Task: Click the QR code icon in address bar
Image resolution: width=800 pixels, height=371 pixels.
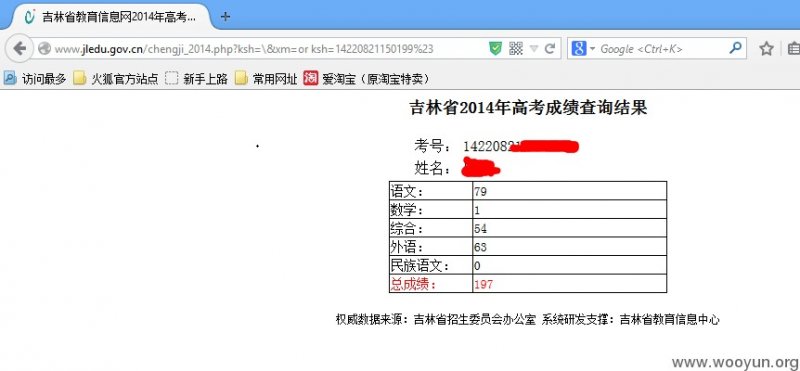Action: click(516, 48)
